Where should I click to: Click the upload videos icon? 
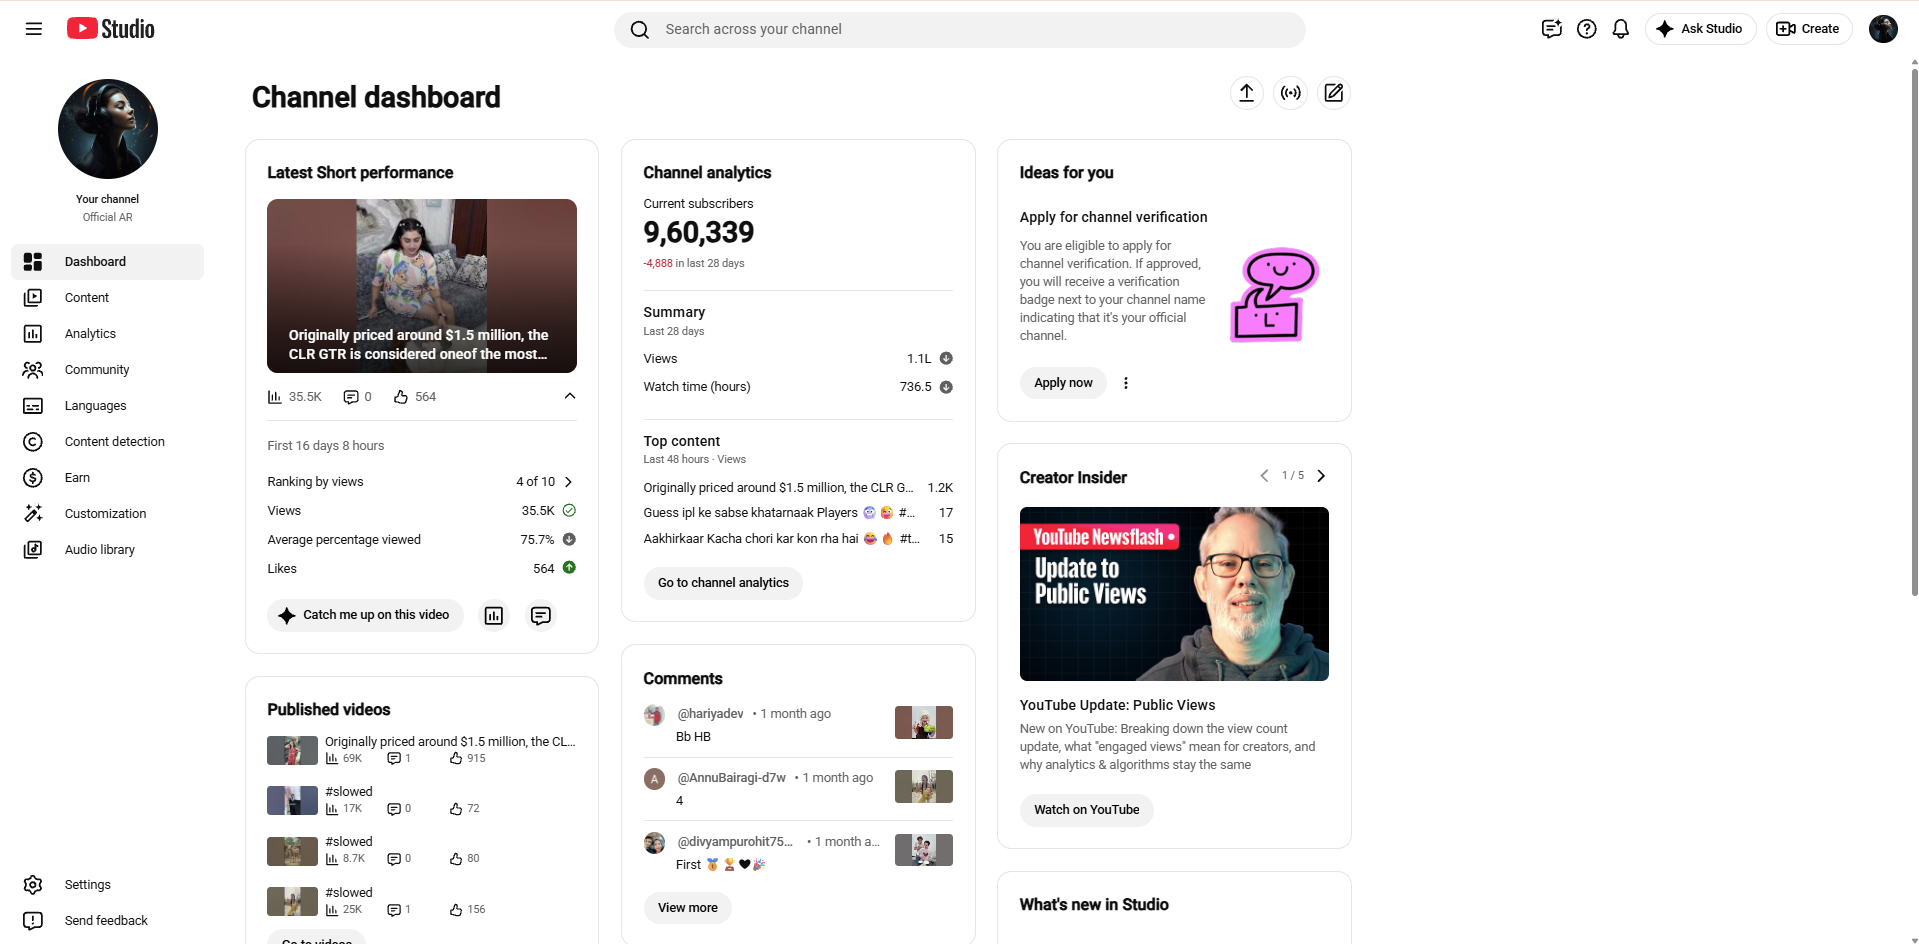(x=1246, y=93)
